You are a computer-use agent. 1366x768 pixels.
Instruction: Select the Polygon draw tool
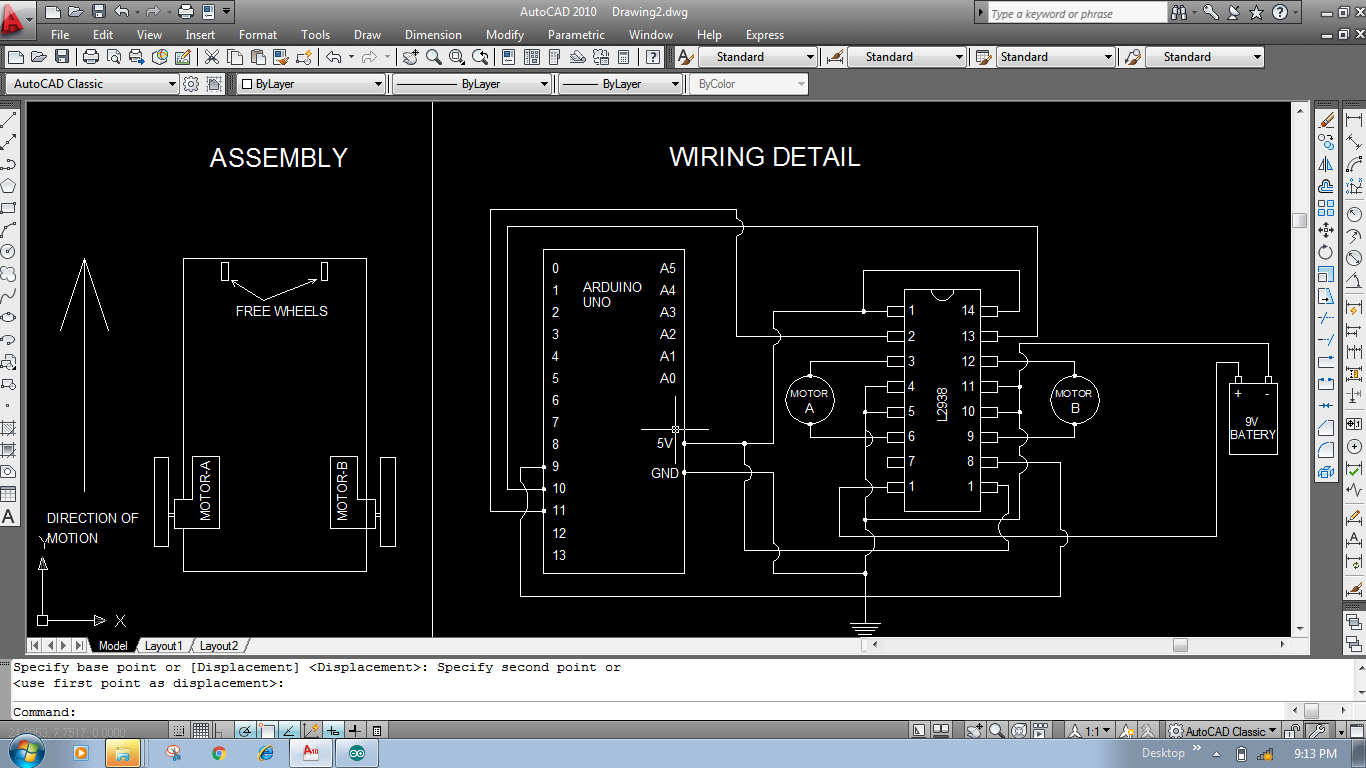pos(8,186)
